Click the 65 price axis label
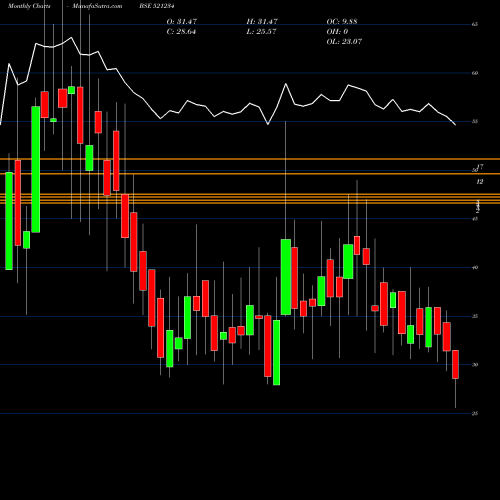The height and width of the screenshot is (500, 500). click(475, 24)
